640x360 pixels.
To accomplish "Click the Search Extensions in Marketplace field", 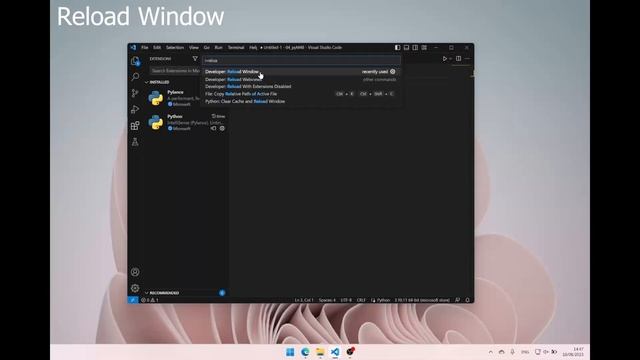I will 176,71.
